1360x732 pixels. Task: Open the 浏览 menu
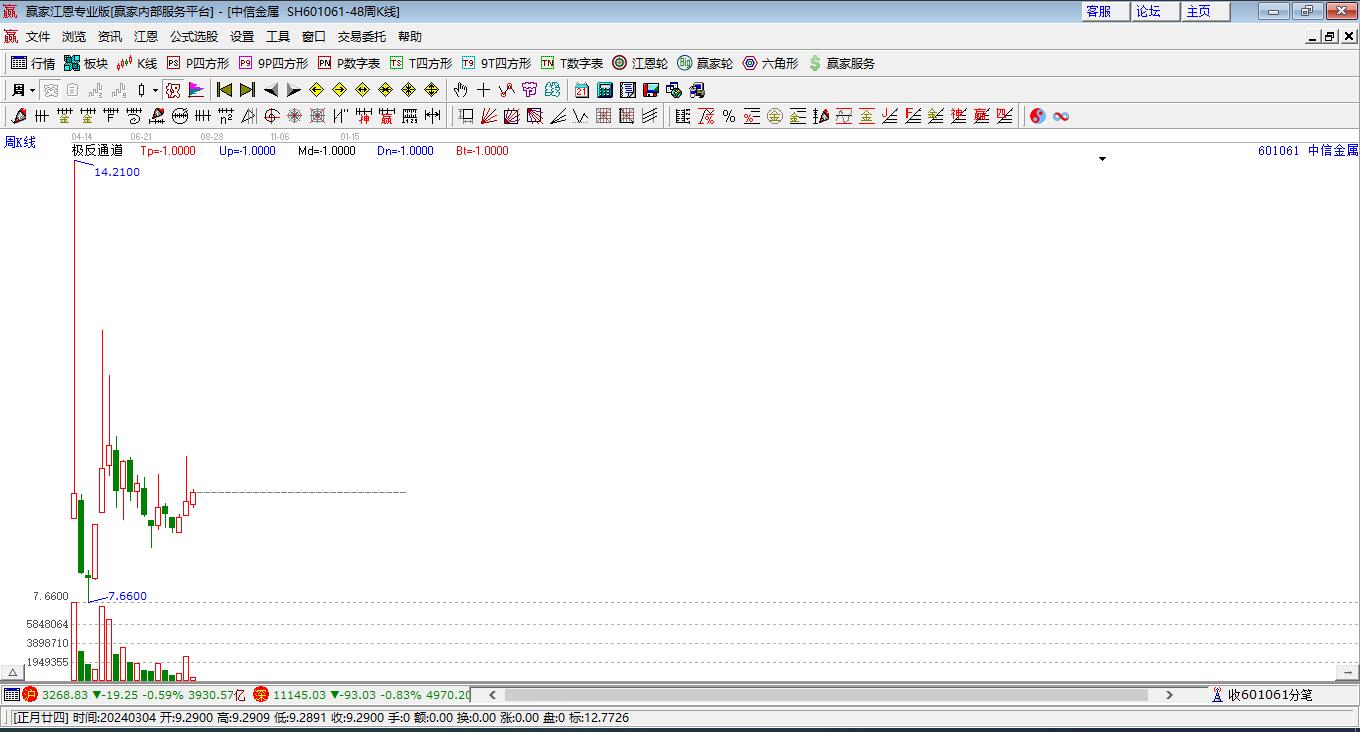pyautogui.click(x=74, y=36)
